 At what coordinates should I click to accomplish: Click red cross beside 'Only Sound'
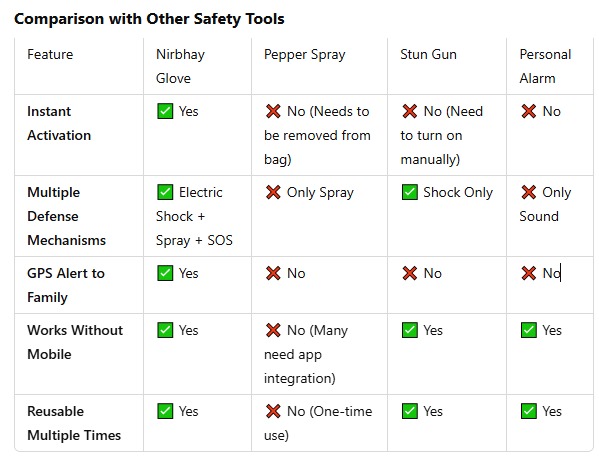coord(529,192)
